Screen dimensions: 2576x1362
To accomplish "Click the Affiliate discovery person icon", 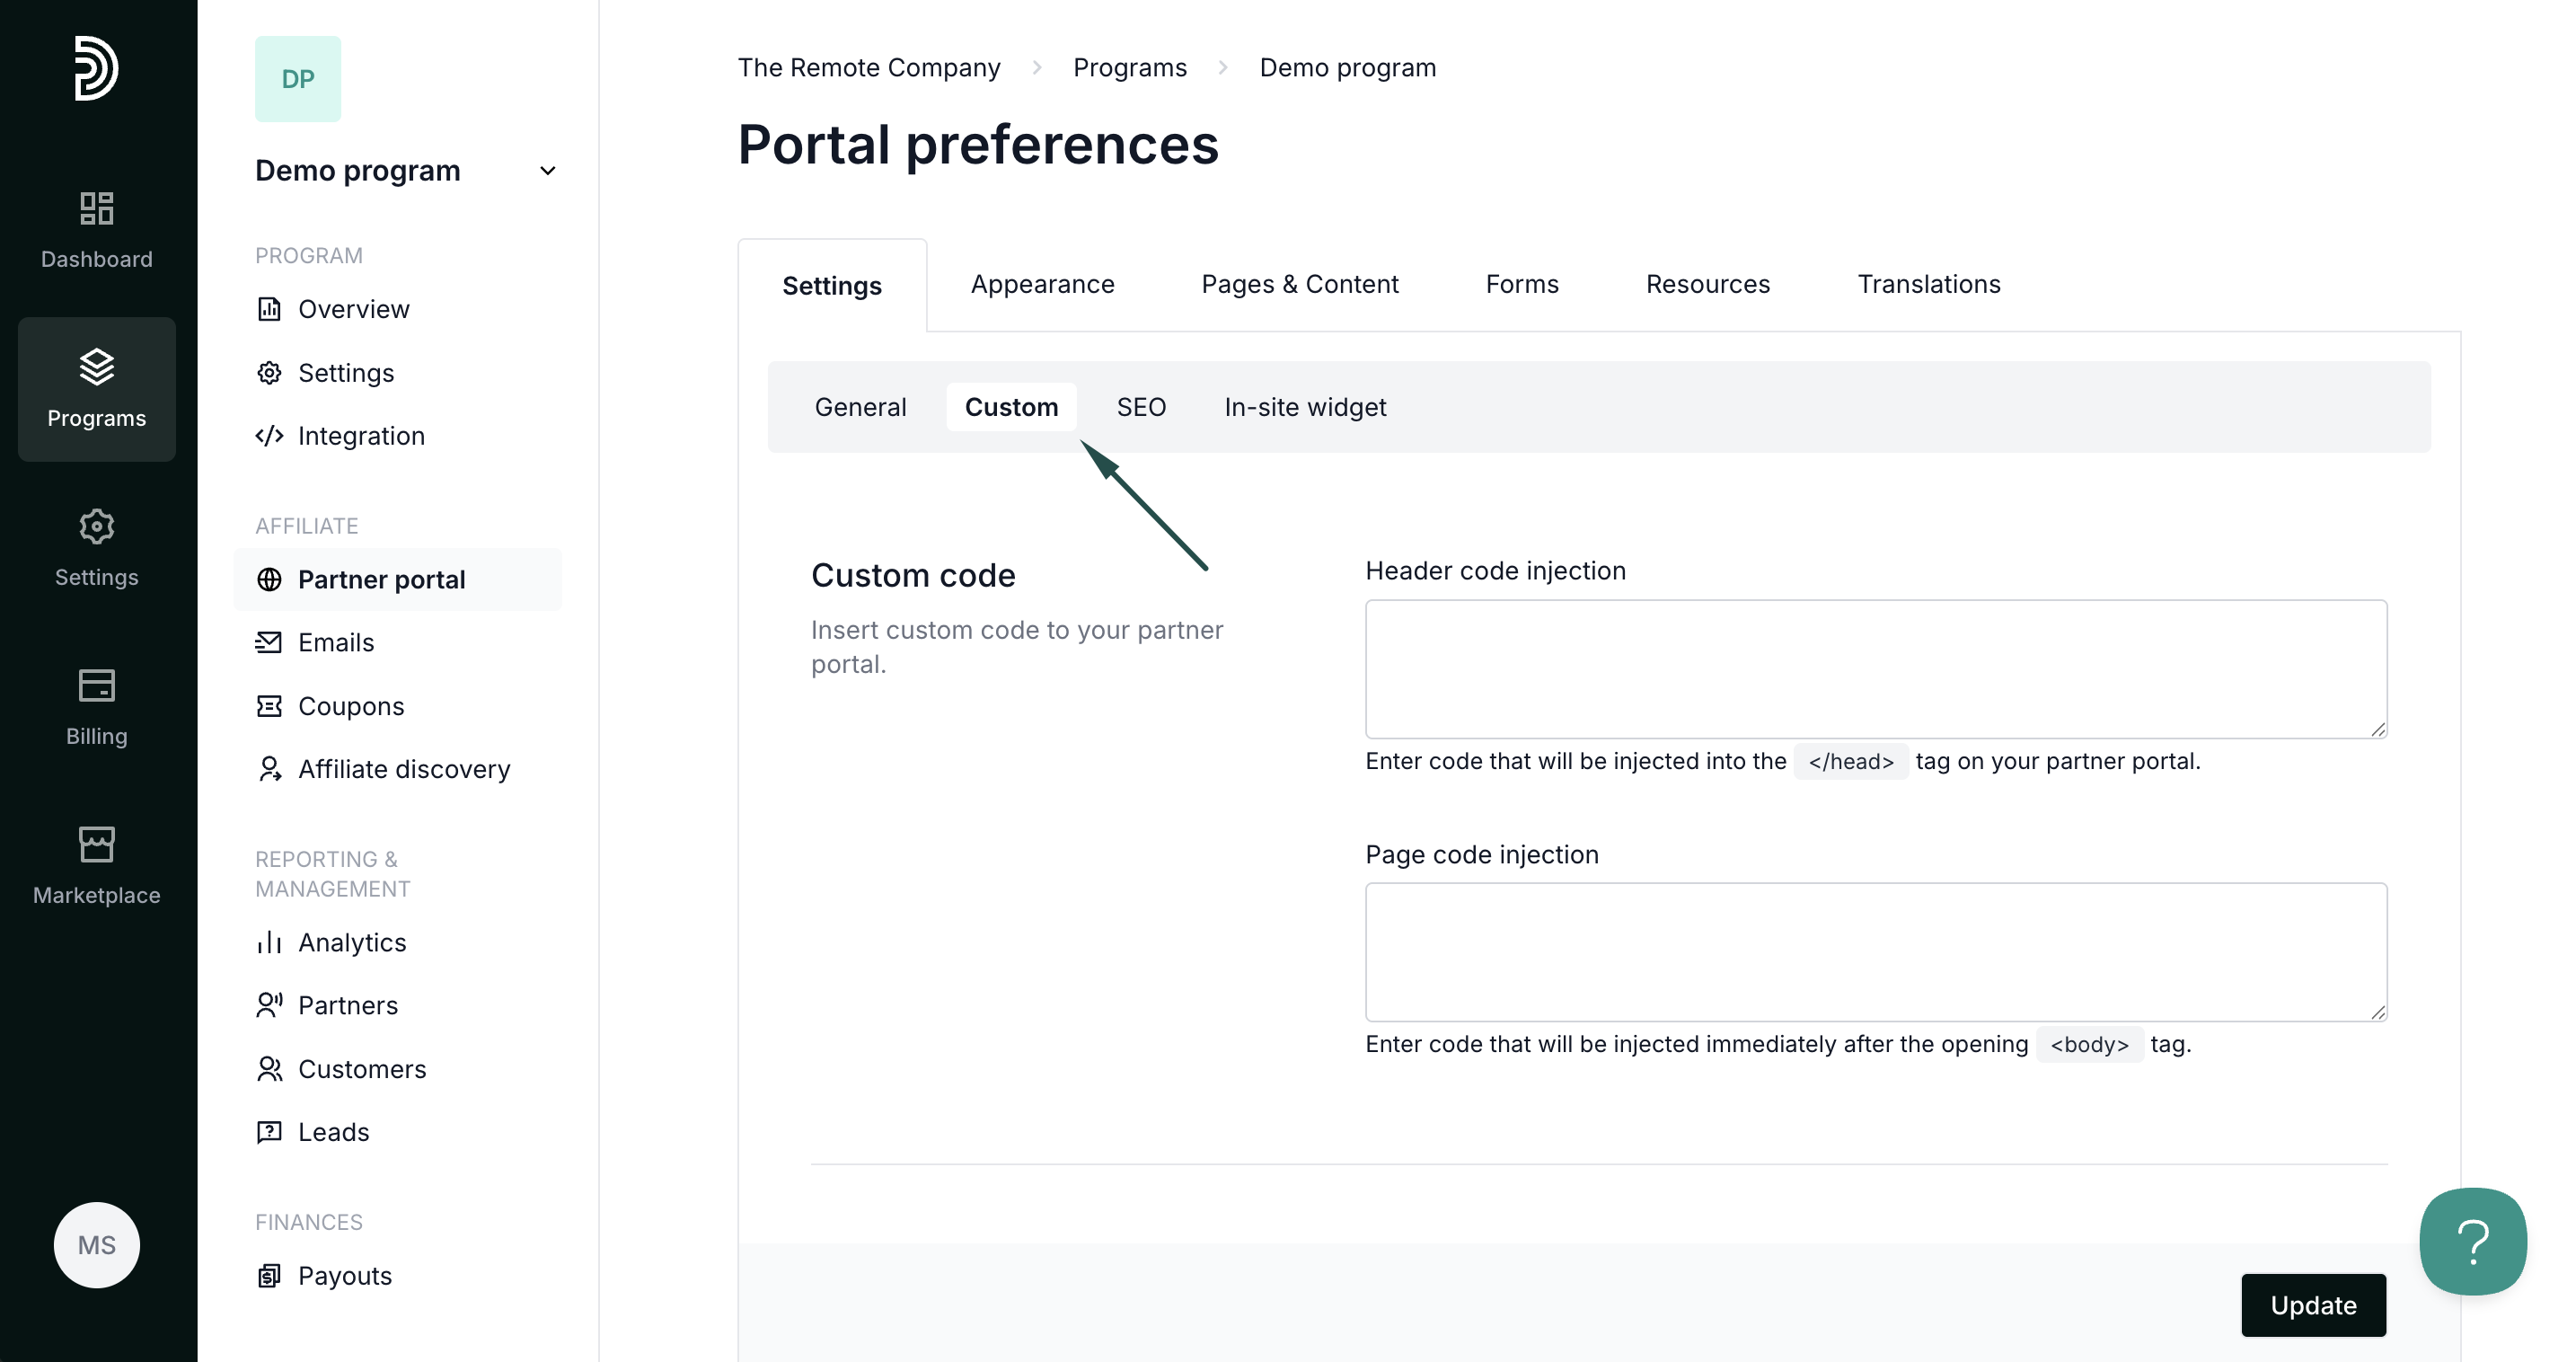I will tap(269, 769).
